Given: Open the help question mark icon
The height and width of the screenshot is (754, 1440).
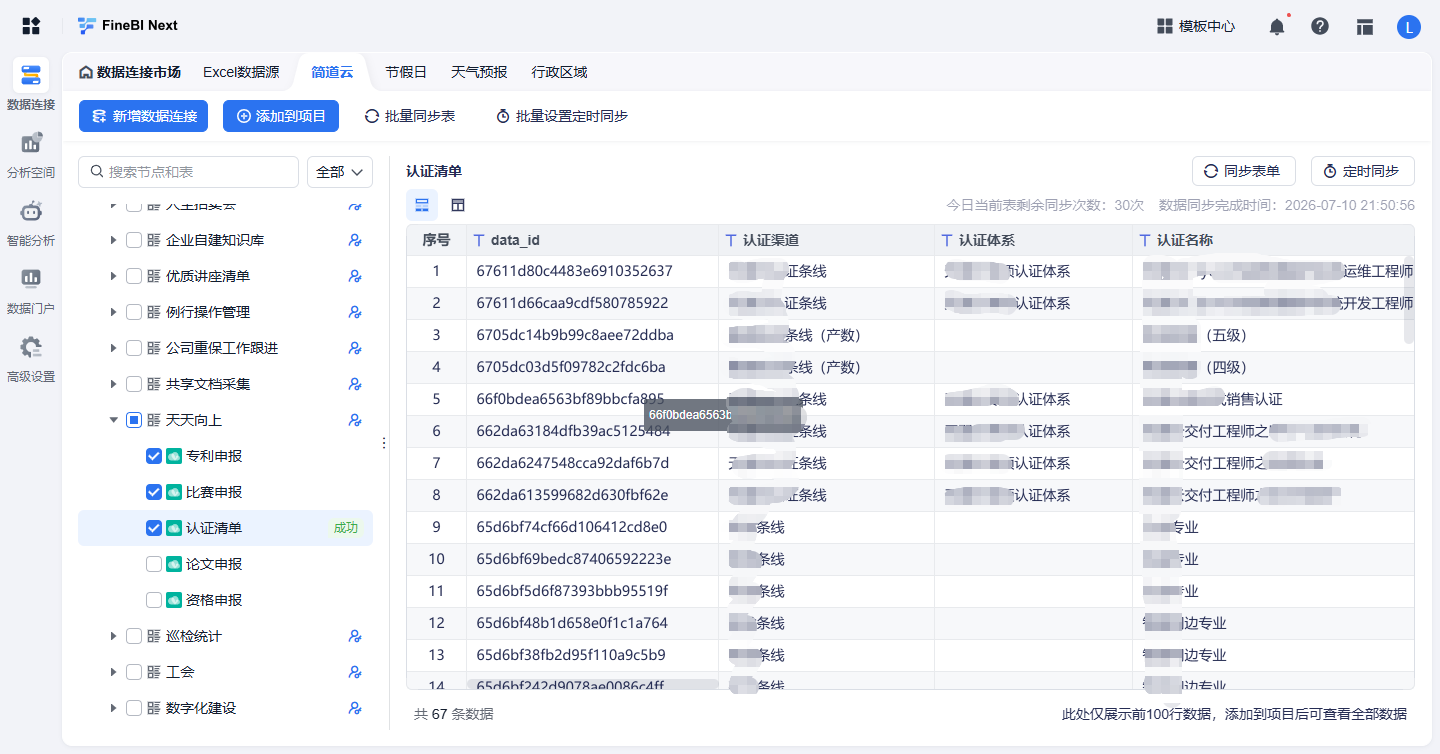Looking at the screenshot, I should click(1320, 27).
